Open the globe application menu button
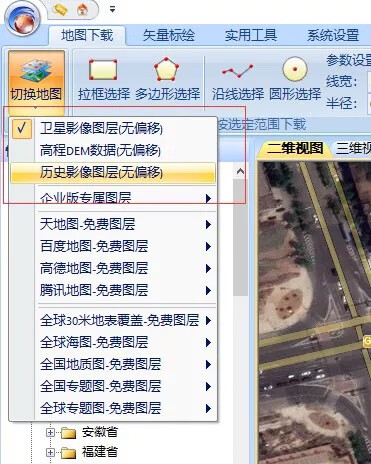This screenshot has width=371, height=464. pyautogui.click(x=23, y=19)
